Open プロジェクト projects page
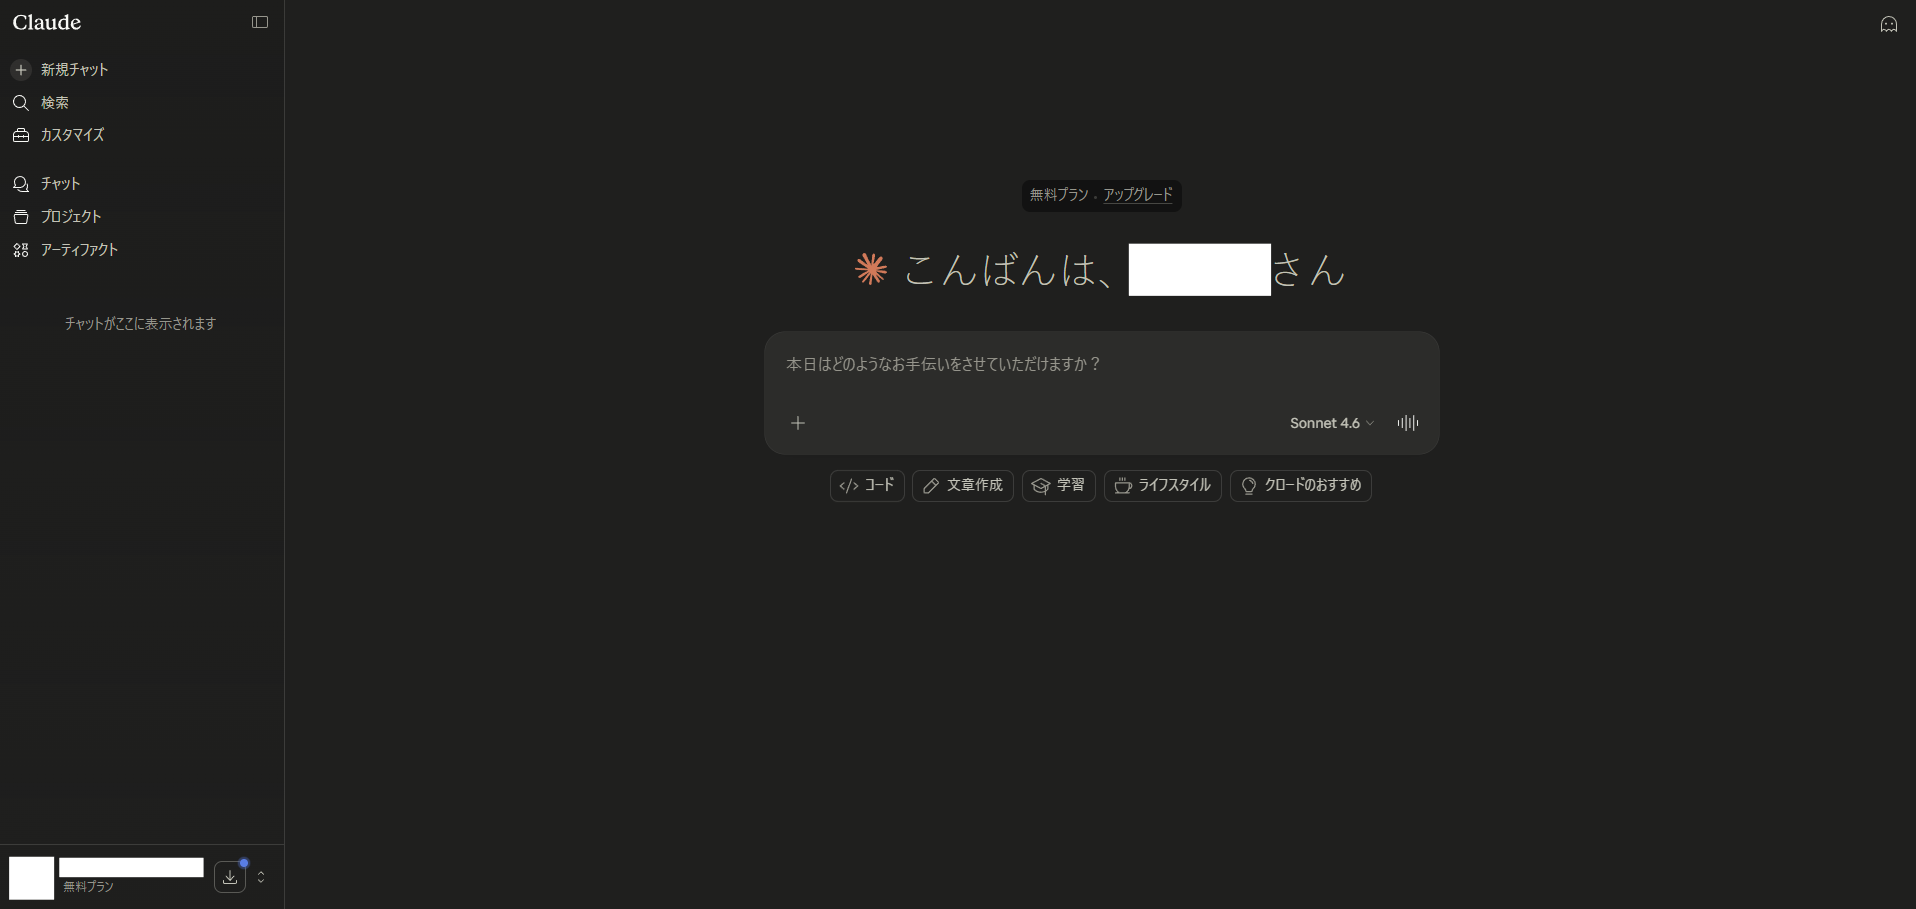The height and width of the screenshot is (909, 1916). click(x=70, y=217)
